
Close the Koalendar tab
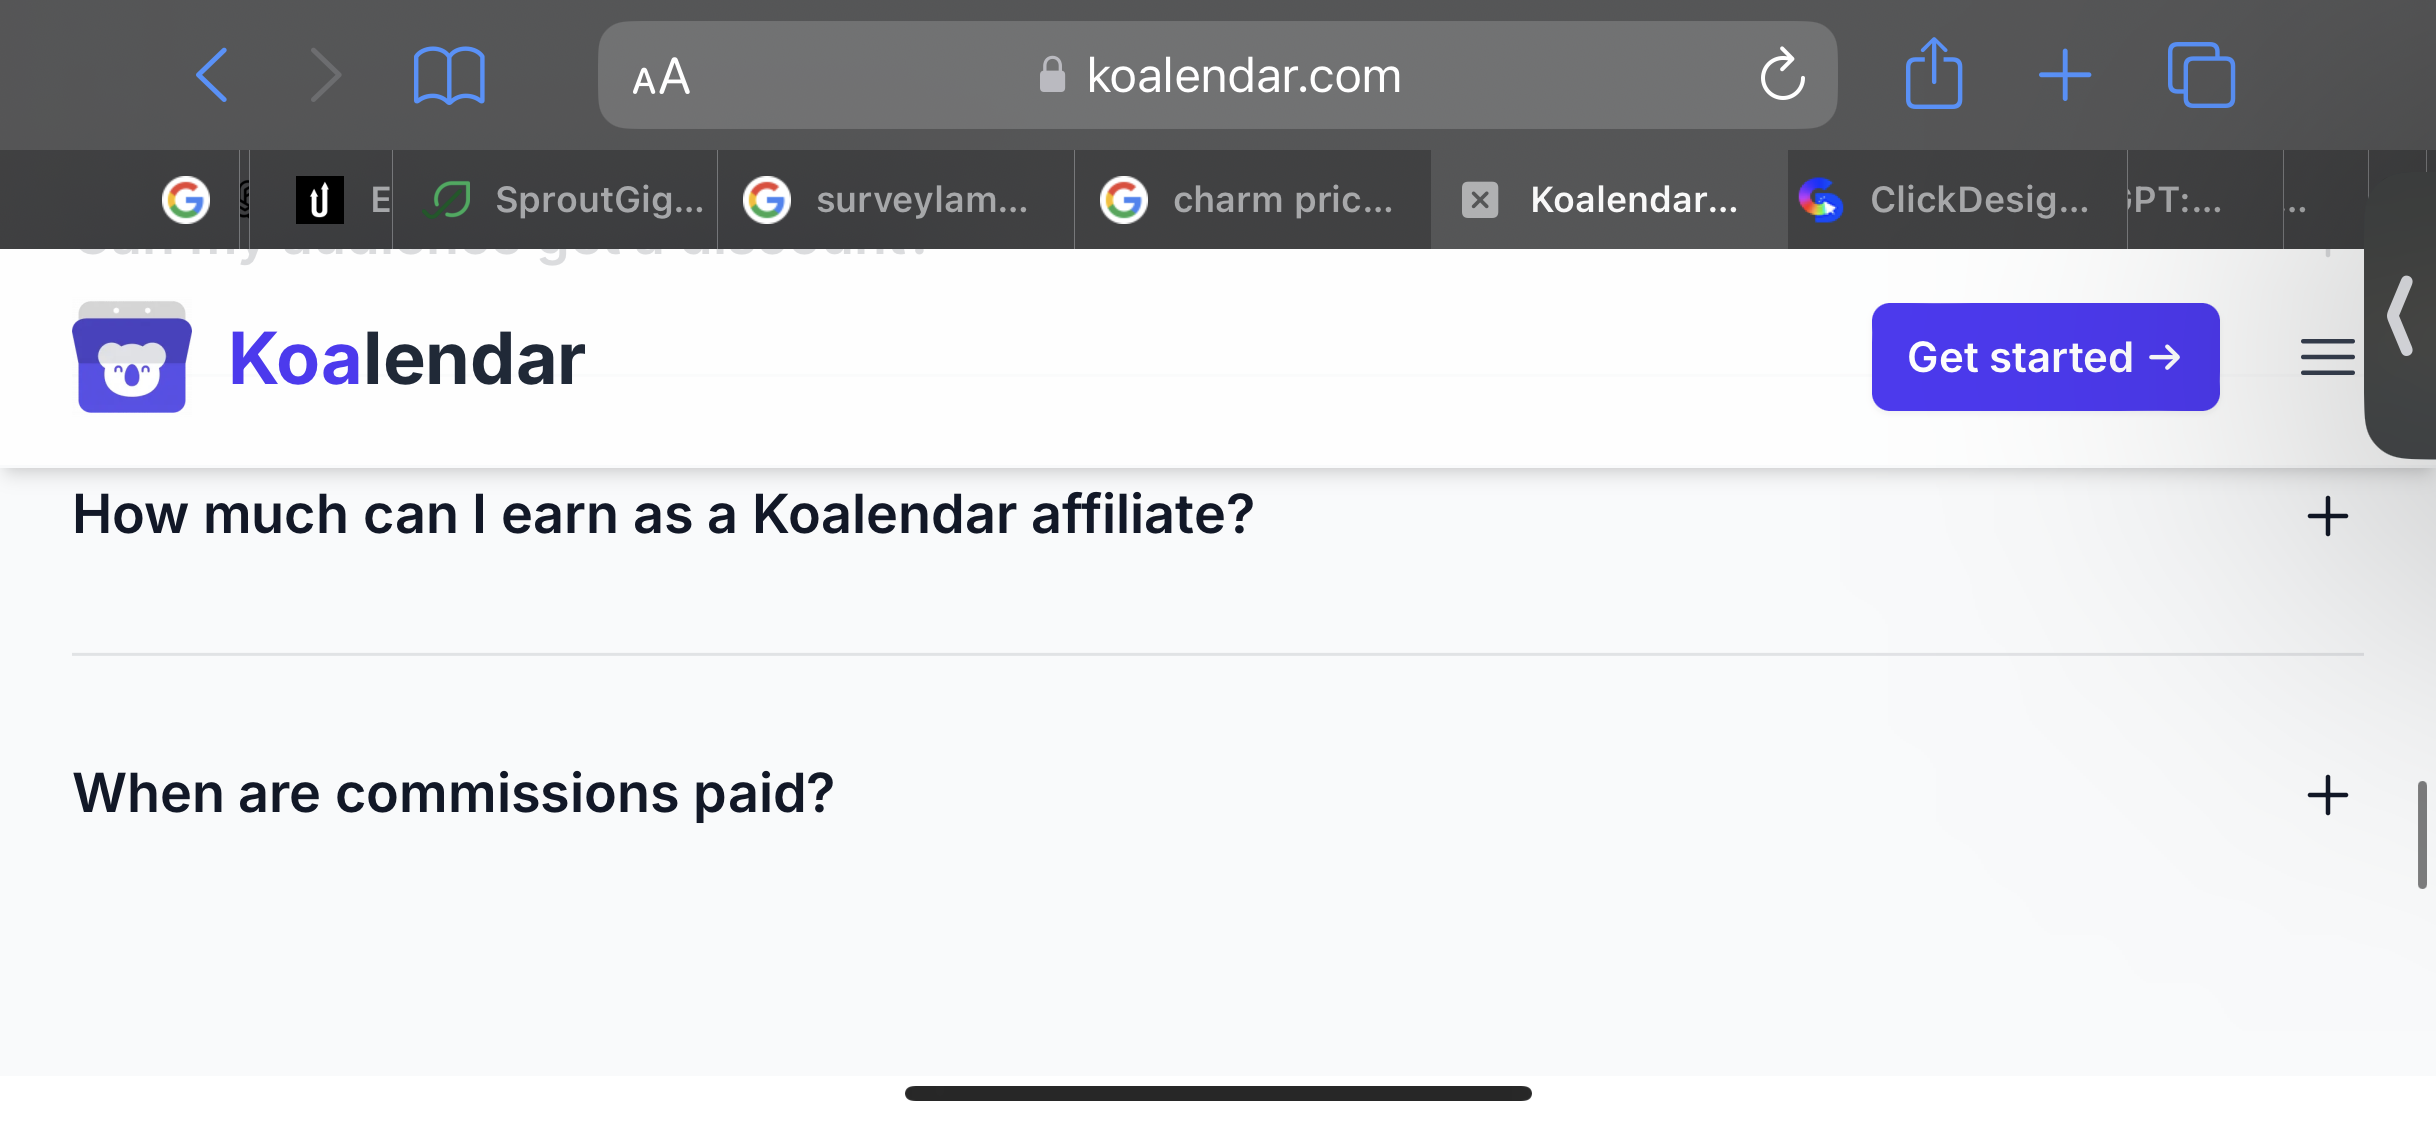1480,200
